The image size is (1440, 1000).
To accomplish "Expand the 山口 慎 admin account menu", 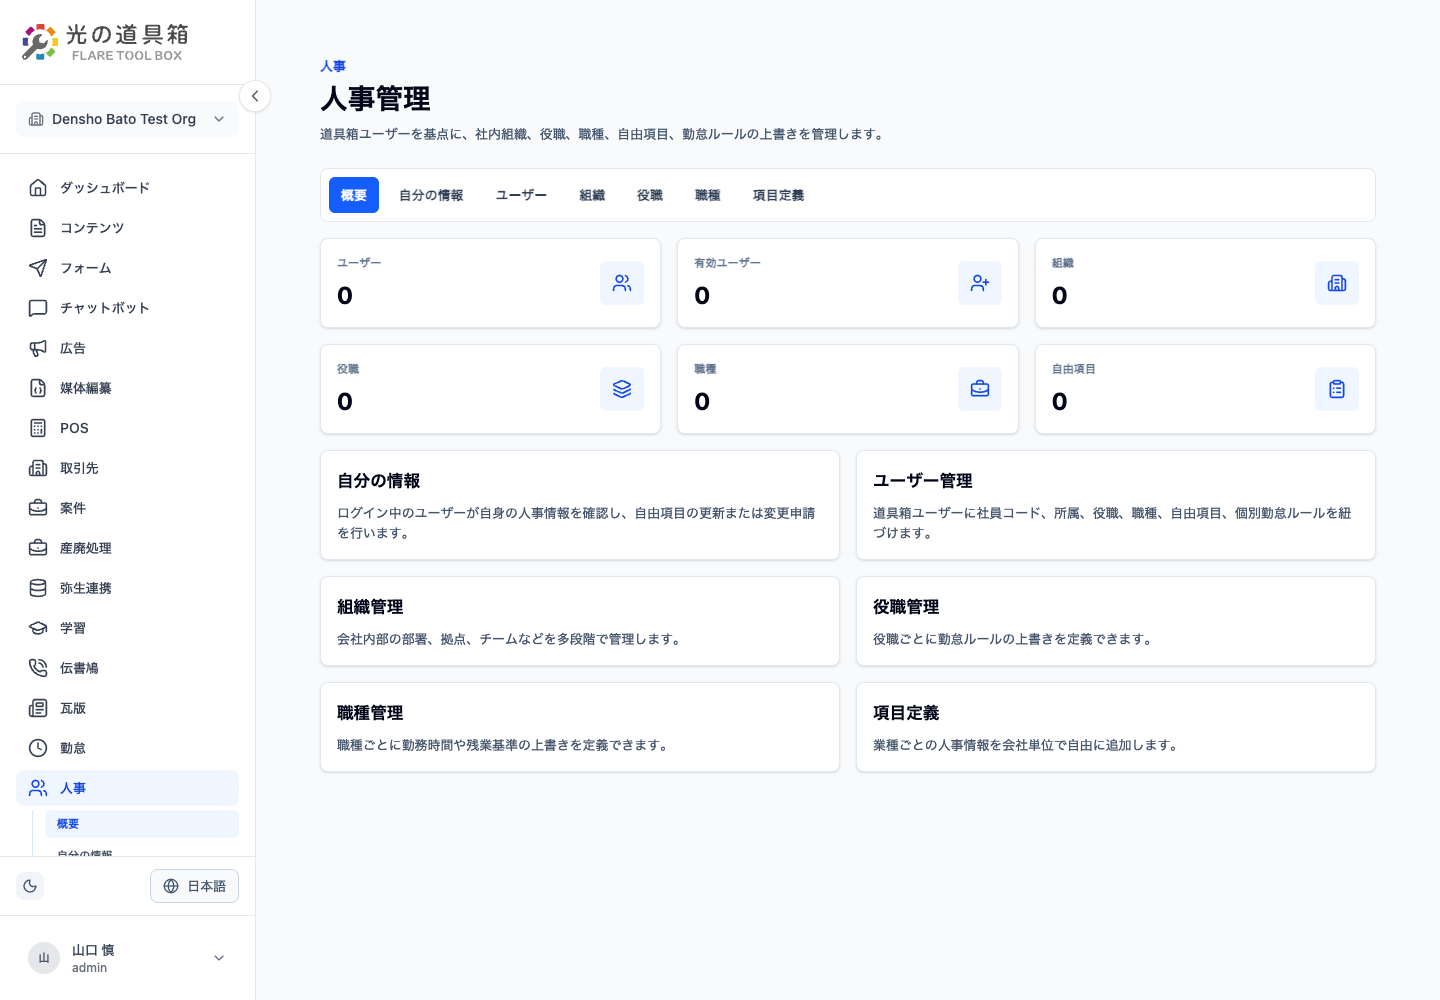I will point(127,958).
